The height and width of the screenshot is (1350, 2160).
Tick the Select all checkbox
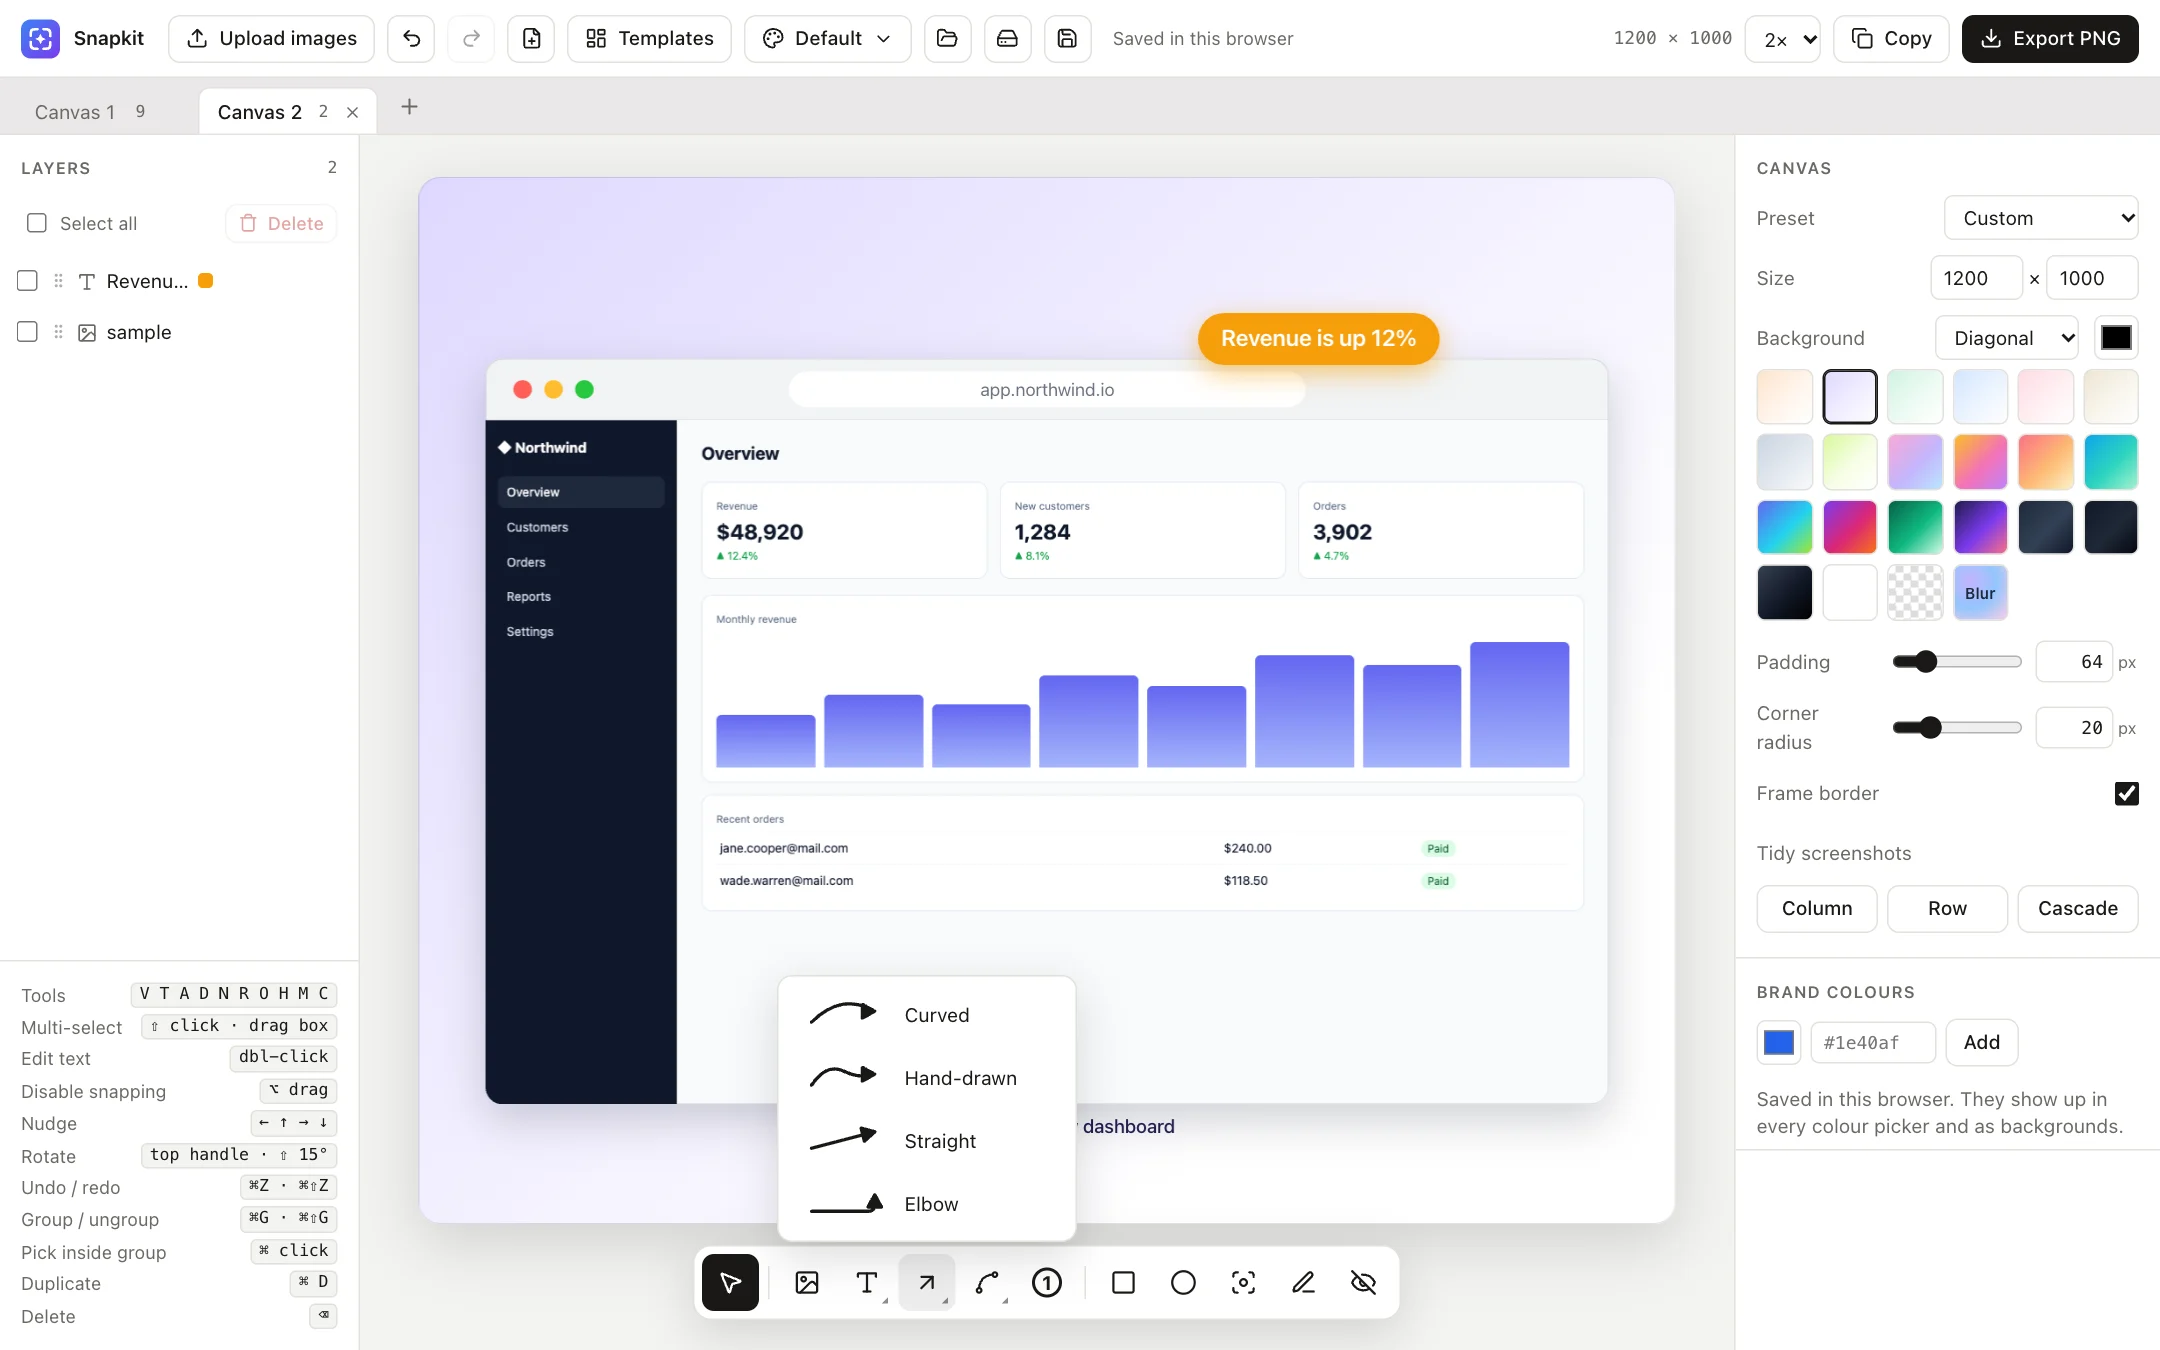37,223
